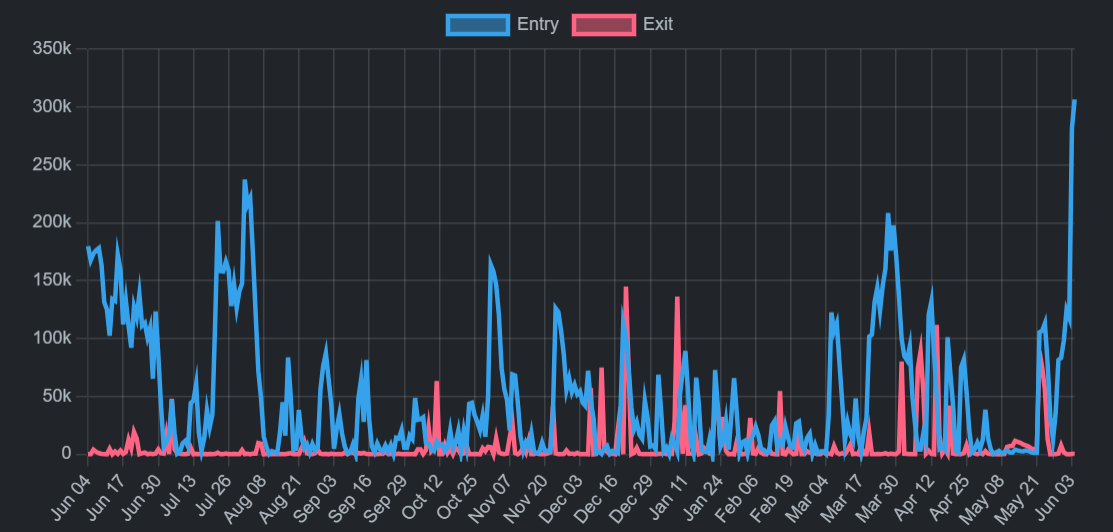Screen dimensions: 1113x532
Task: Click the Entry peak near Dec 03
Action: [x=555, y=305]
